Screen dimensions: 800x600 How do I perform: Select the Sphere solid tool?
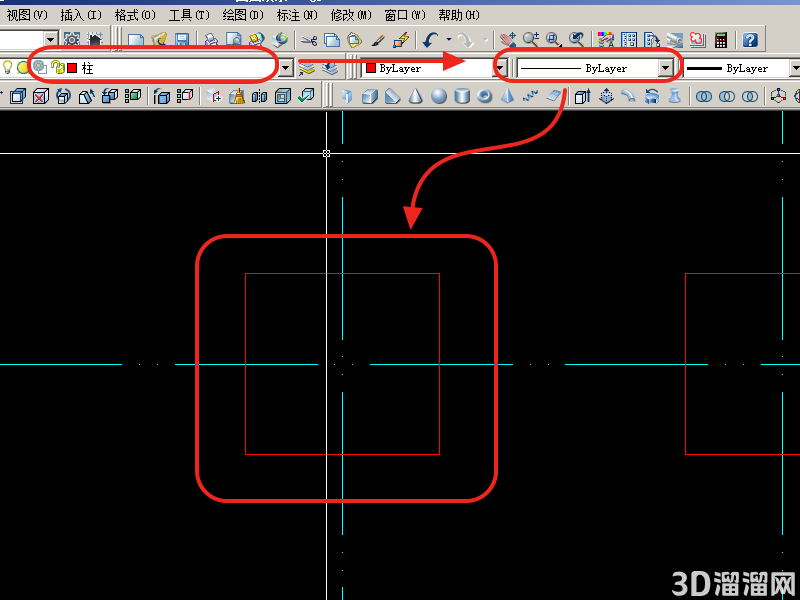(438, 96)
